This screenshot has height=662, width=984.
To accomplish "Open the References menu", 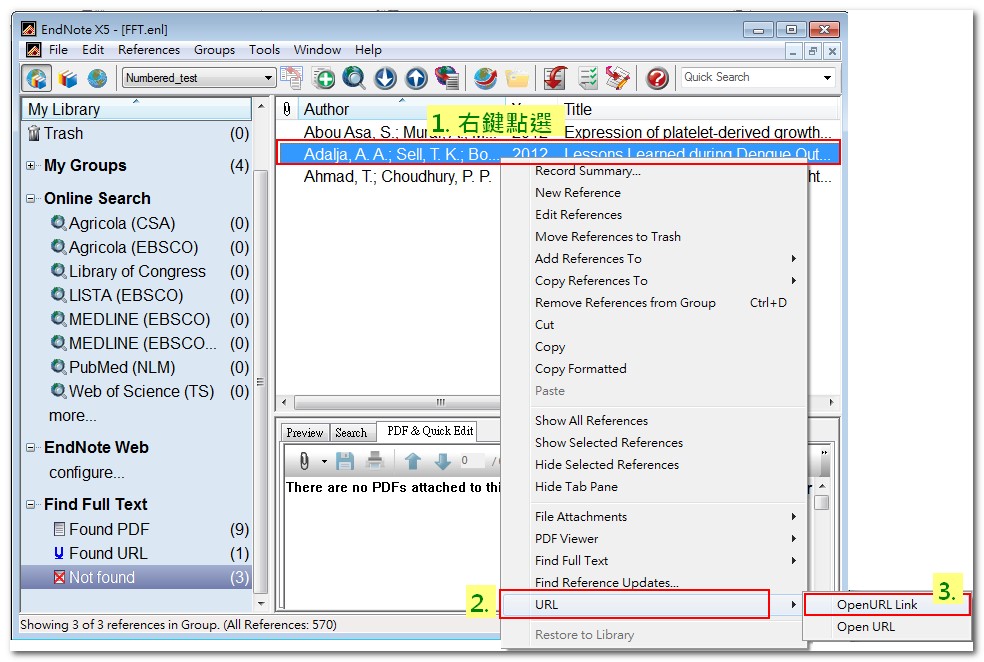I will pyautogui.click(x=149, y=50).
